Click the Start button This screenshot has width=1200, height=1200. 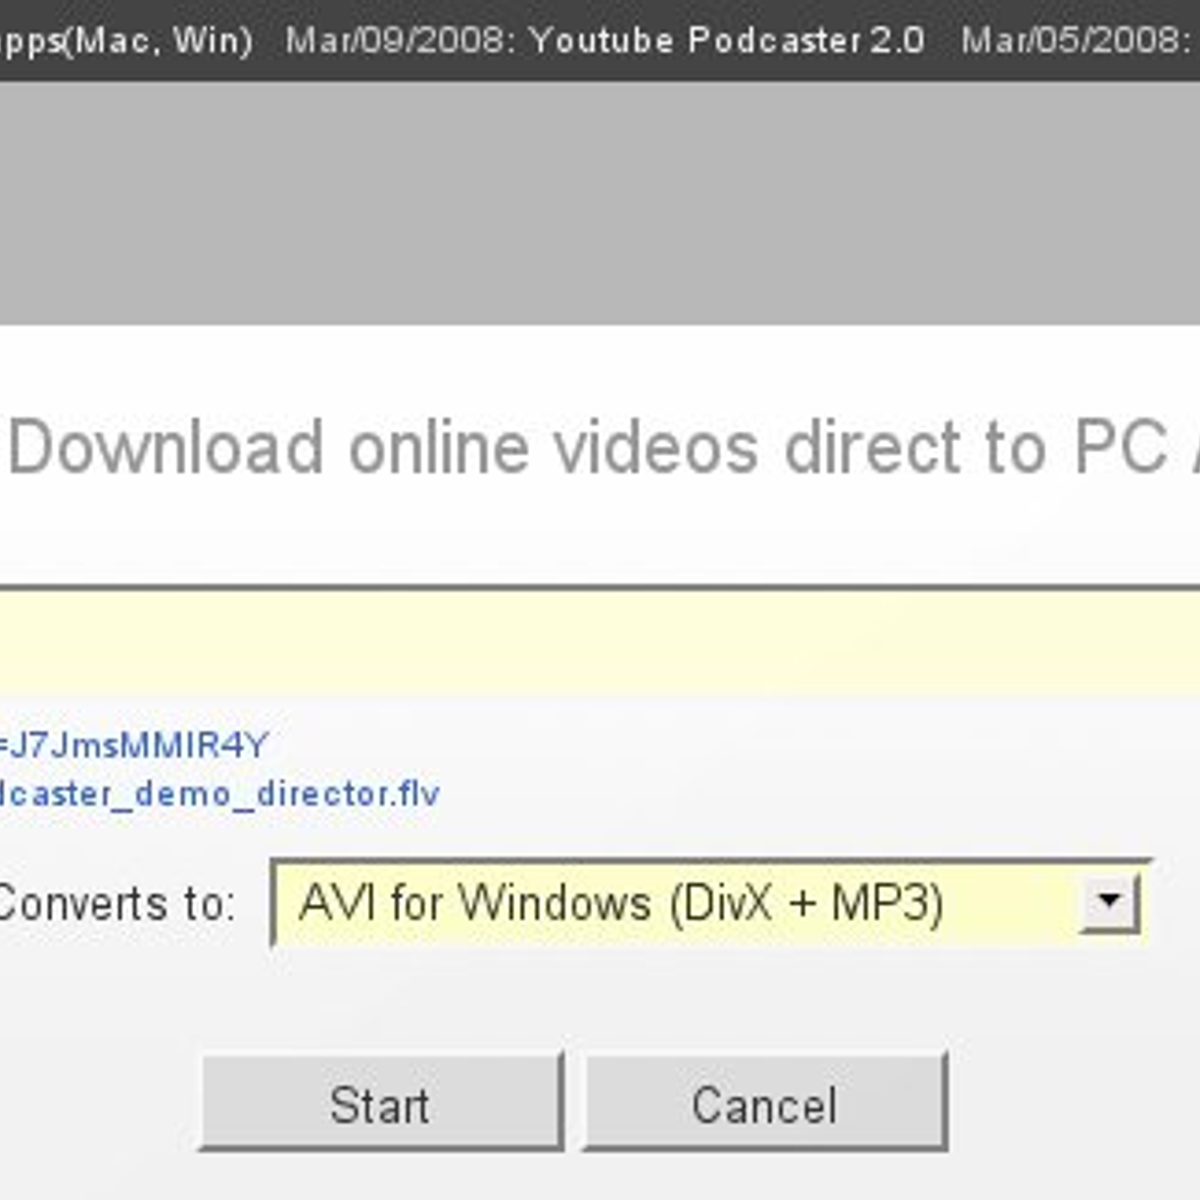pos(381,1103)
